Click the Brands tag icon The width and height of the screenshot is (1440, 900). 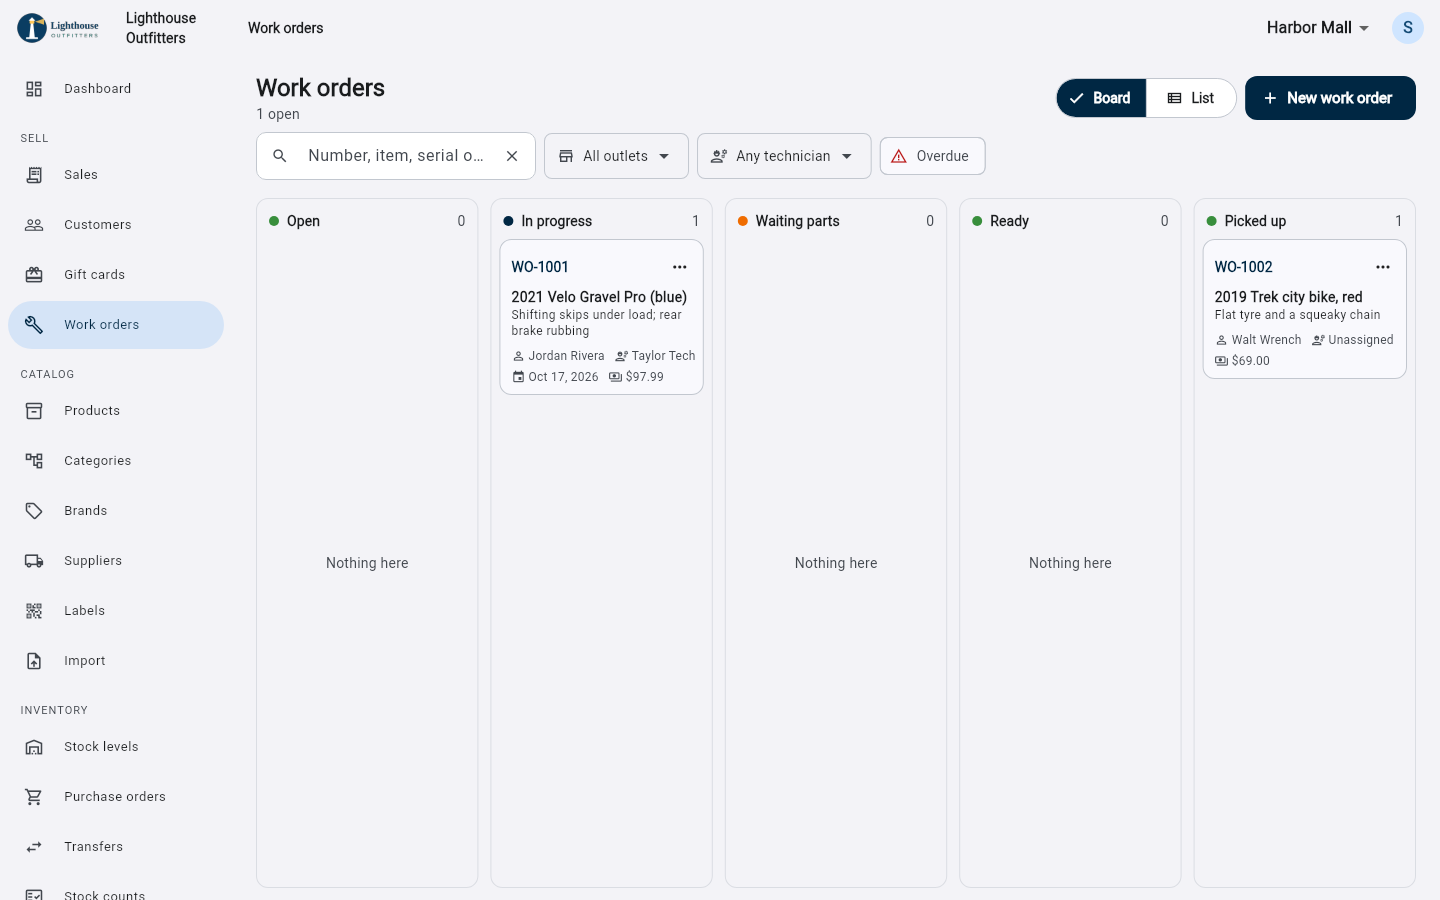[x=34, y=511]
